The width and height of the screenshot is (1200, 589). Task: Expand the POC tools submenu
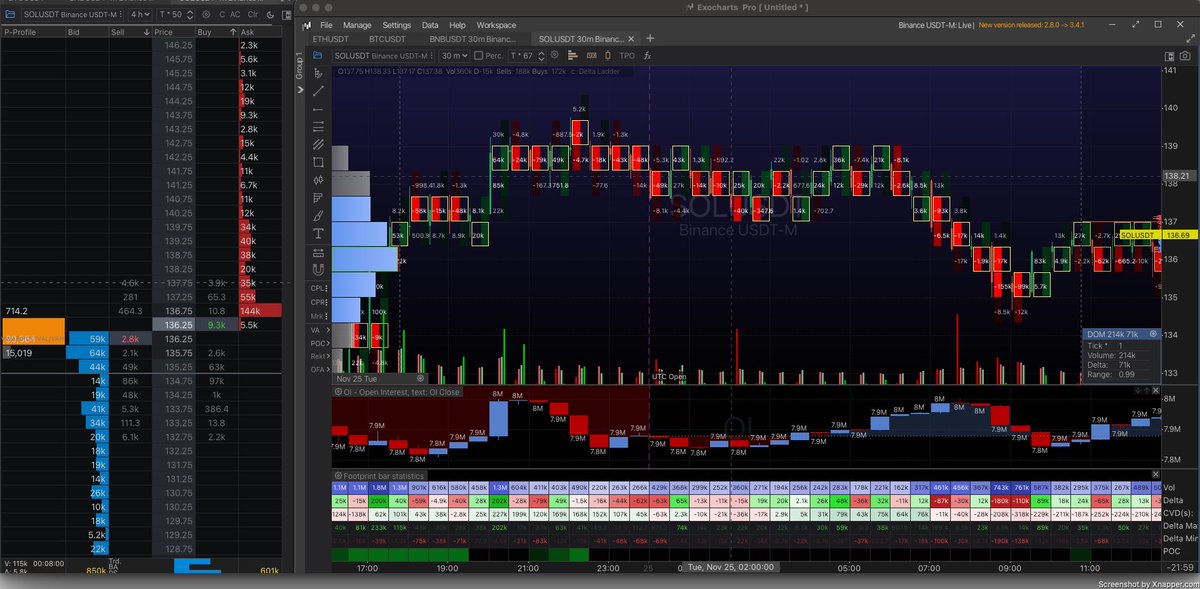coord(319,343)
